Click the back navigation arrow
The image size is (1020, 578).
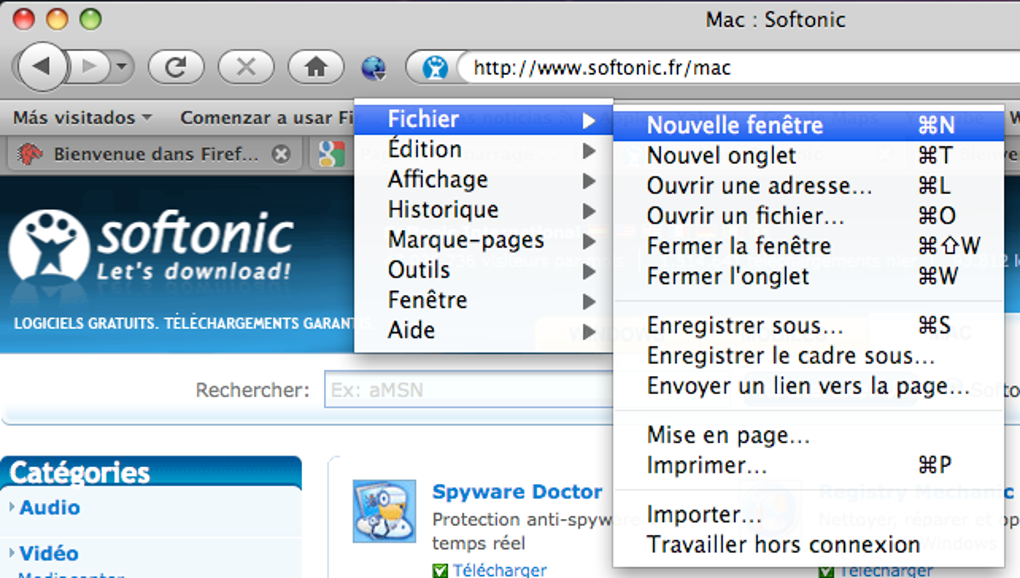pos(40,68)
